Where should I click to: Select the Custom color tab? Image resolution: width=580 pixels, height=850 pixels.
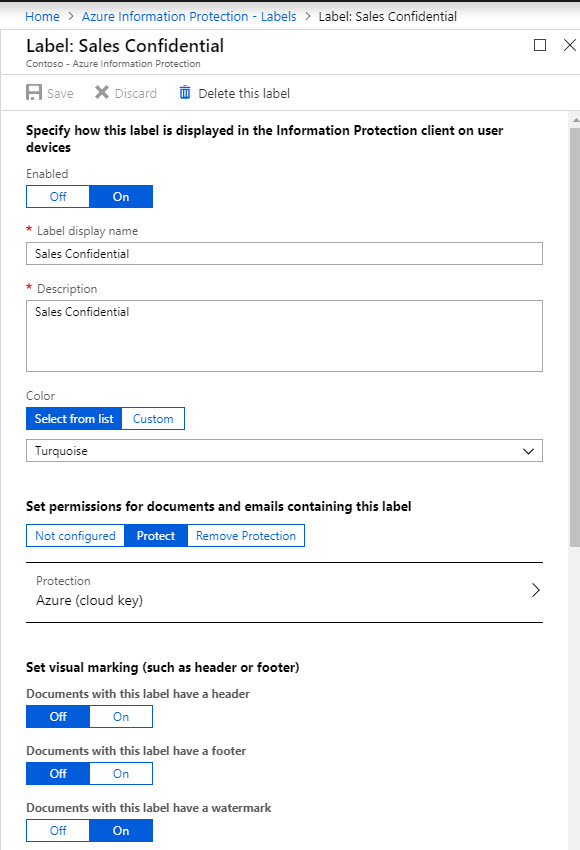click(x=153, y=419)
